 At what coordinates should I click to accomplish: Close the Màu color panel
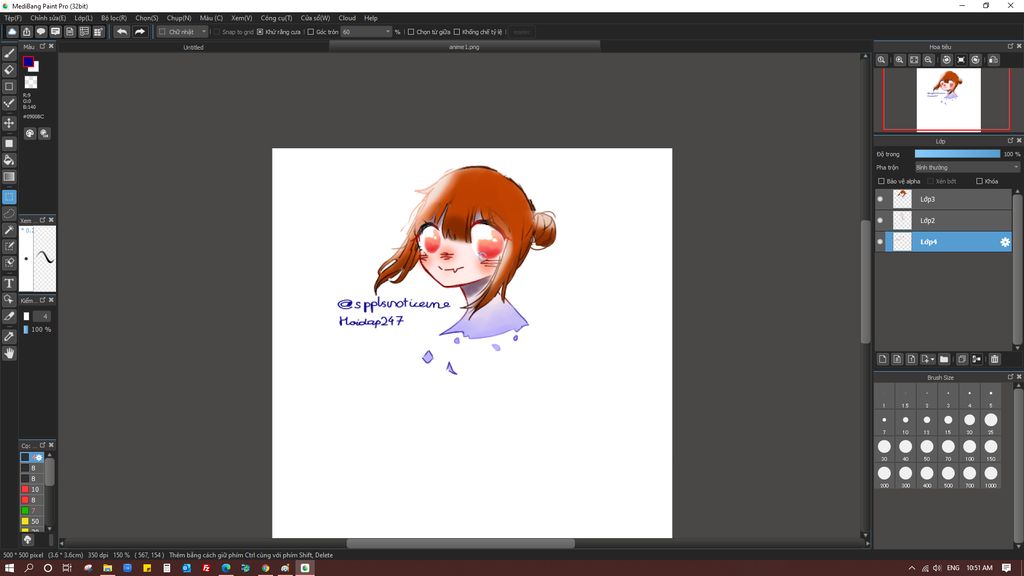52,46
